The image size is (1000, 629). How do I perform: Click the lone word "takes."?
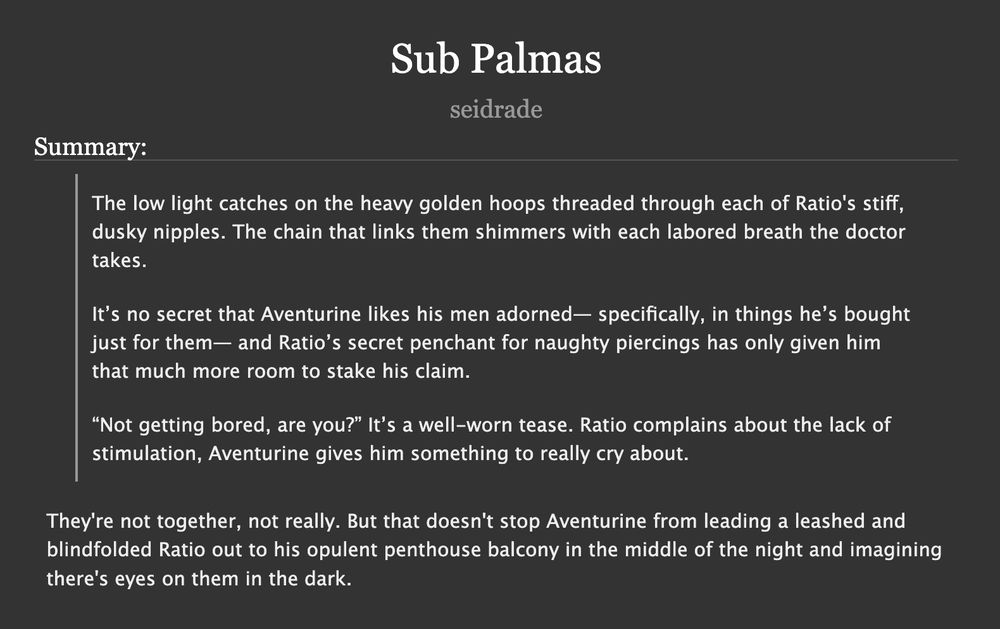point(119,260)
